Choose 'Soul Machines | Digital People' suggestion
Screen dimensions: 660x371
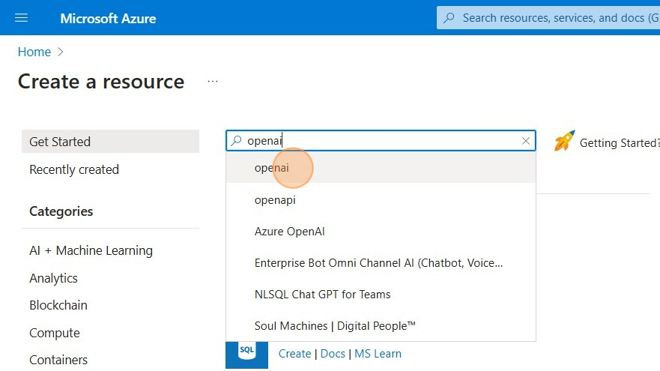pos(381,326)
